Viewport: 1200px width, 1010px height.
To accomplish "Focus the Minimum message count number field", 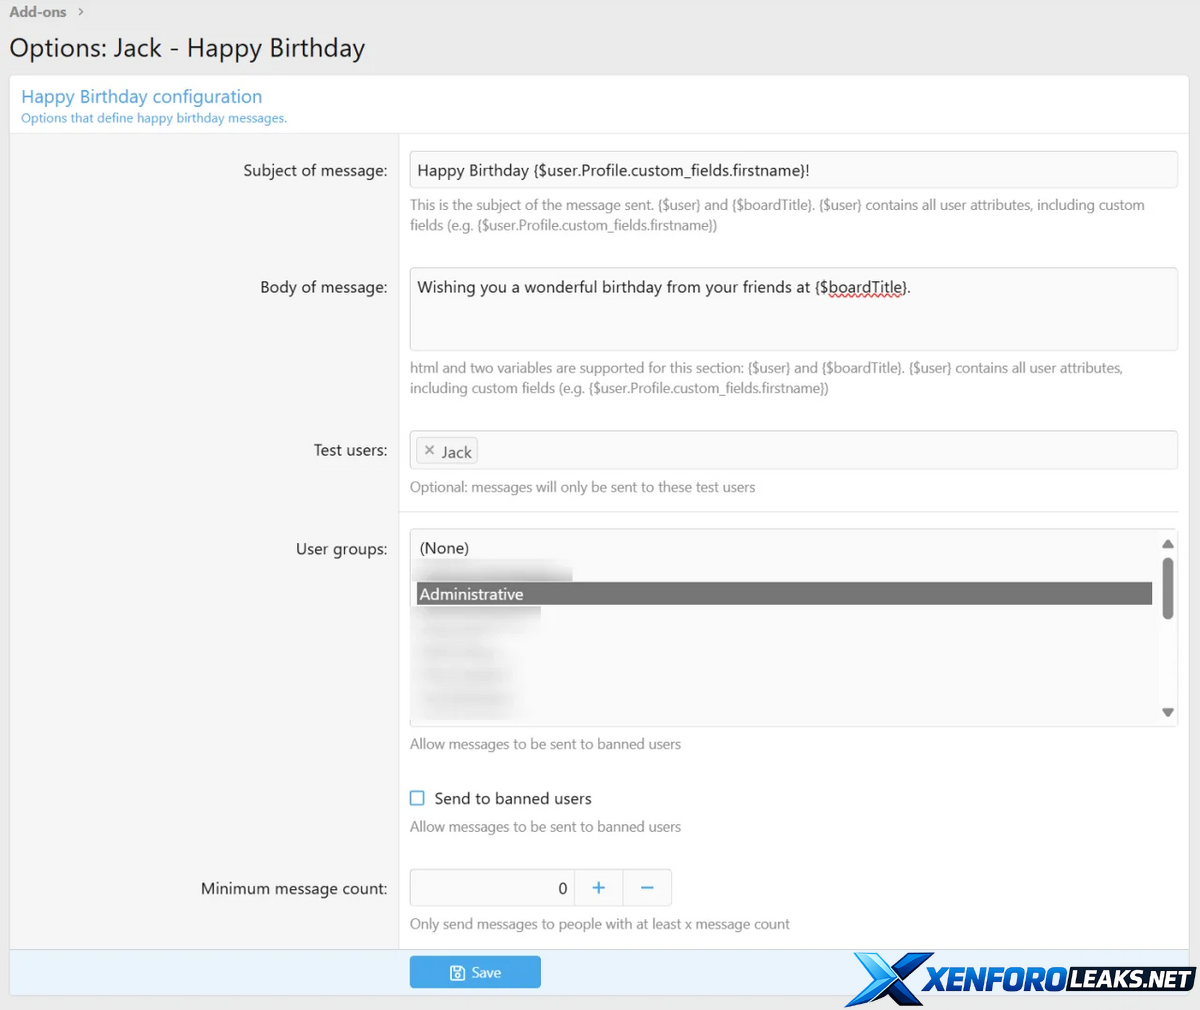I will tap(490, 888).
